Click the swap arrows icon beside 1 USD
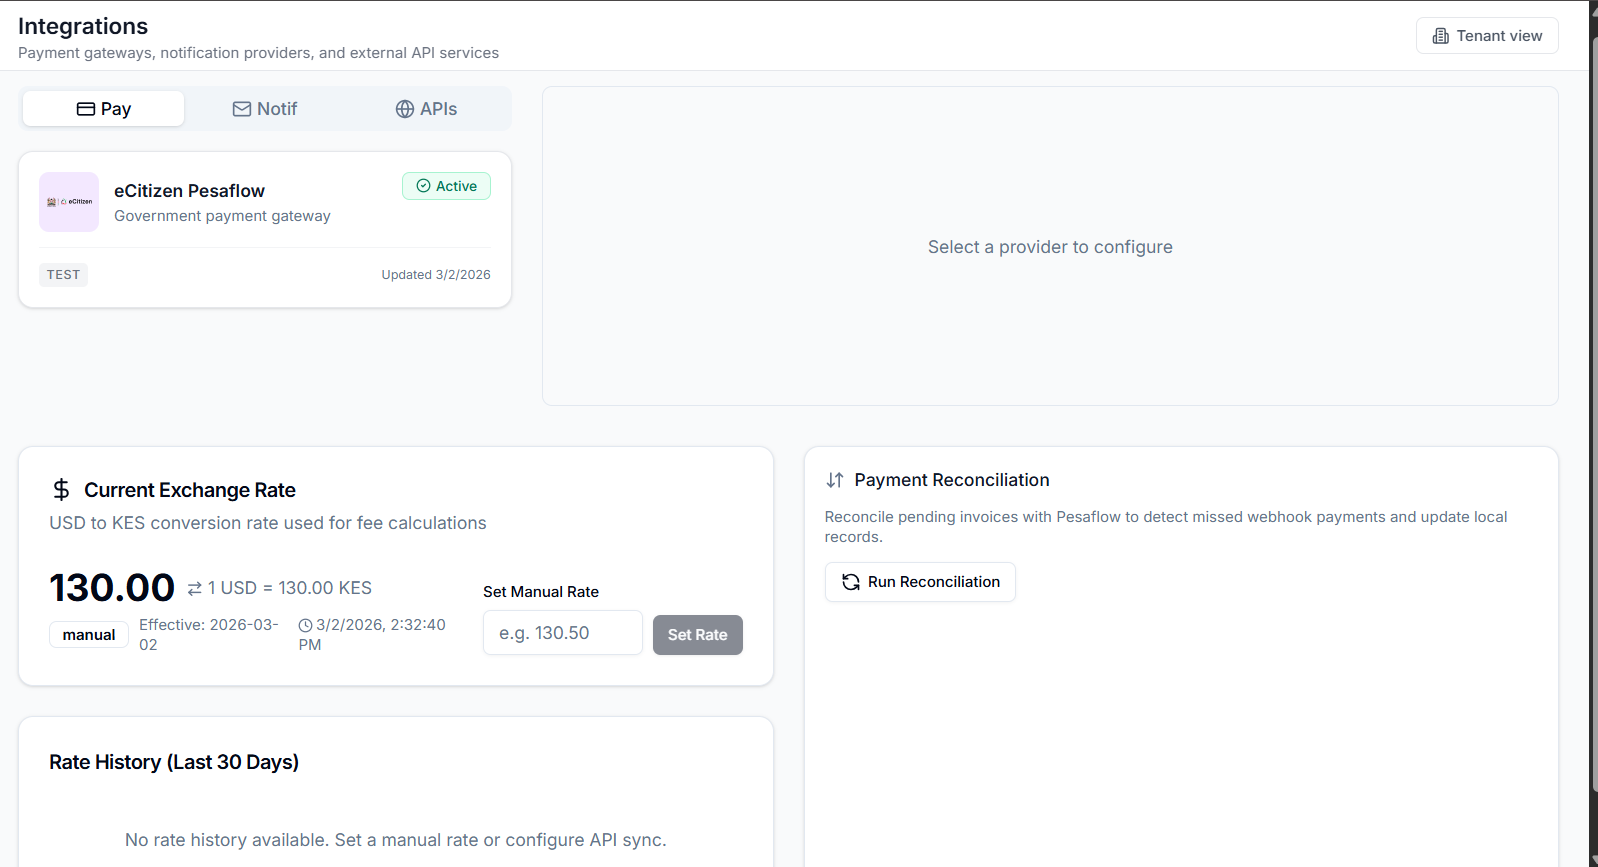The height and width of the screenshot is (867, 1598). point(195,589)
